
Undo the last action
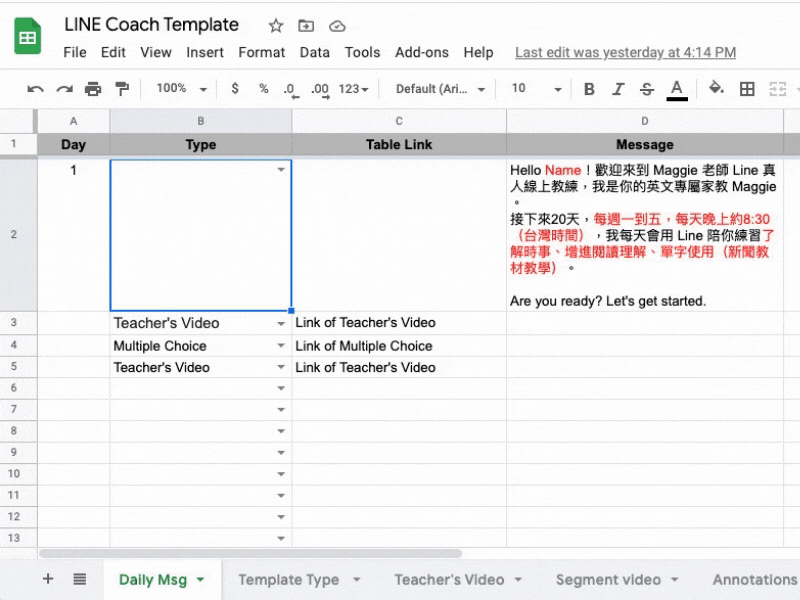coord(36,88)
